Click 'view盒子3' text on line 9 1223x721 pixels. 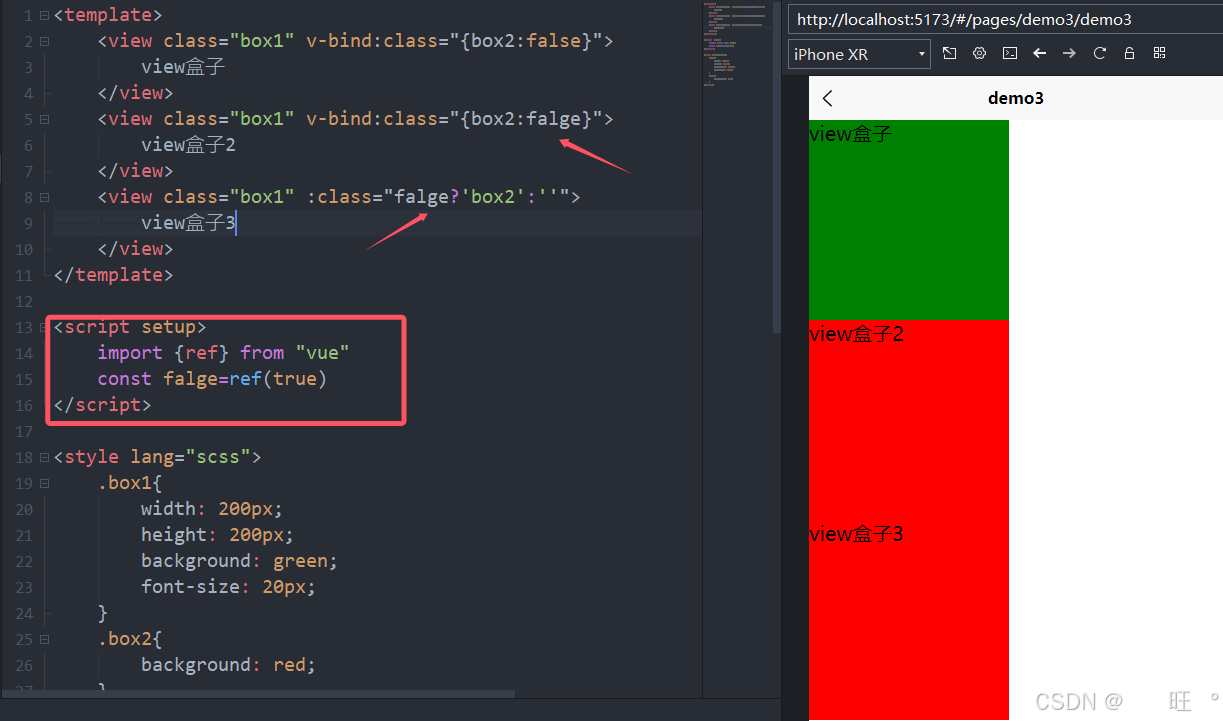(188, 223)
